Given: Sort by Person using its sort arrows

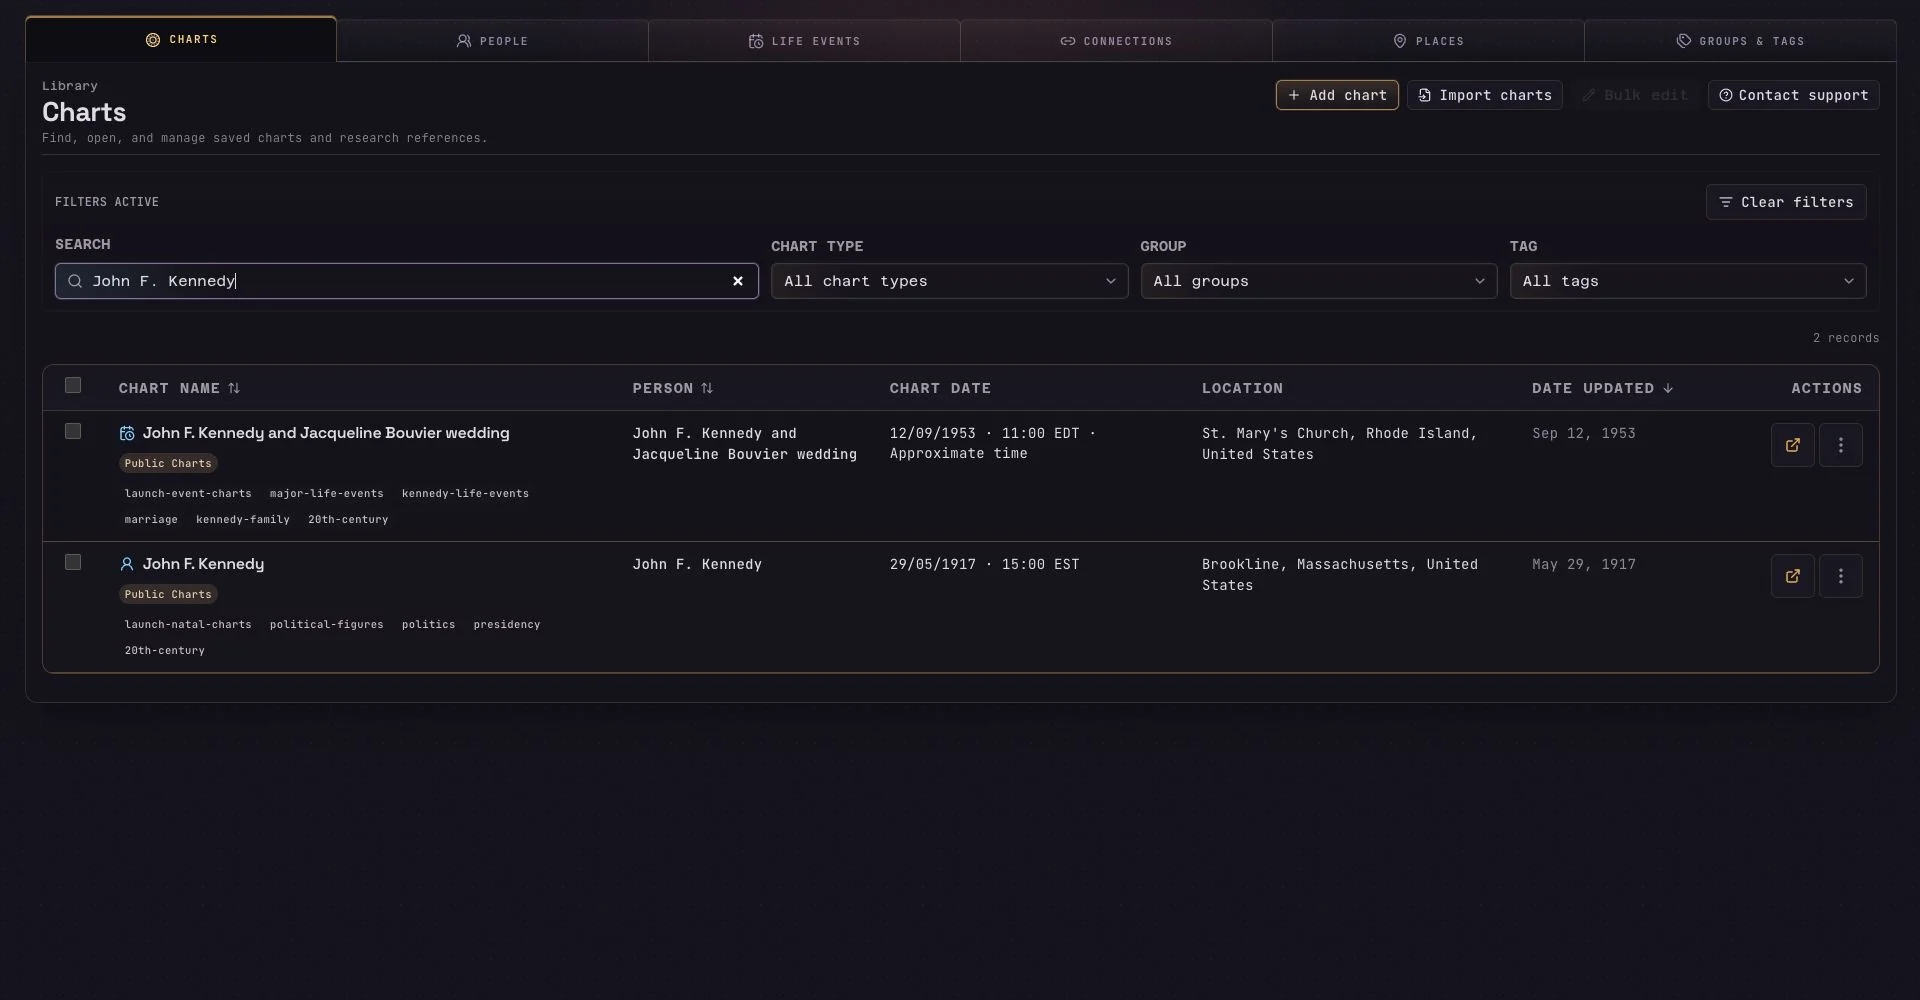Looking at the screenshot, I should pyautogui.click(x=707, y=388).
